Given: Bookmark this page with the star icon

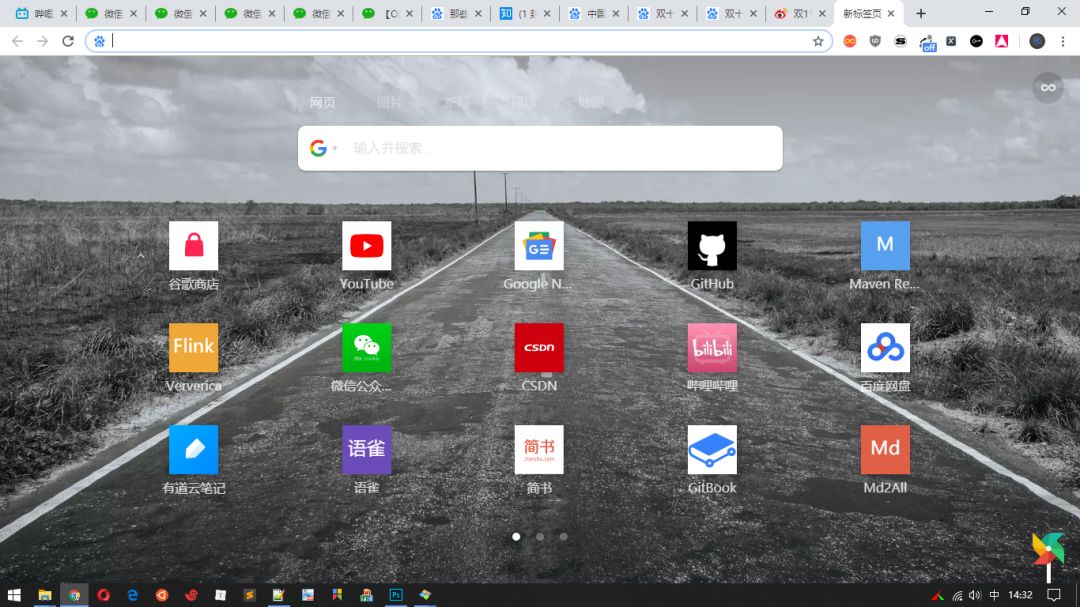Looking at the screenshot, I should click(818, 41).
